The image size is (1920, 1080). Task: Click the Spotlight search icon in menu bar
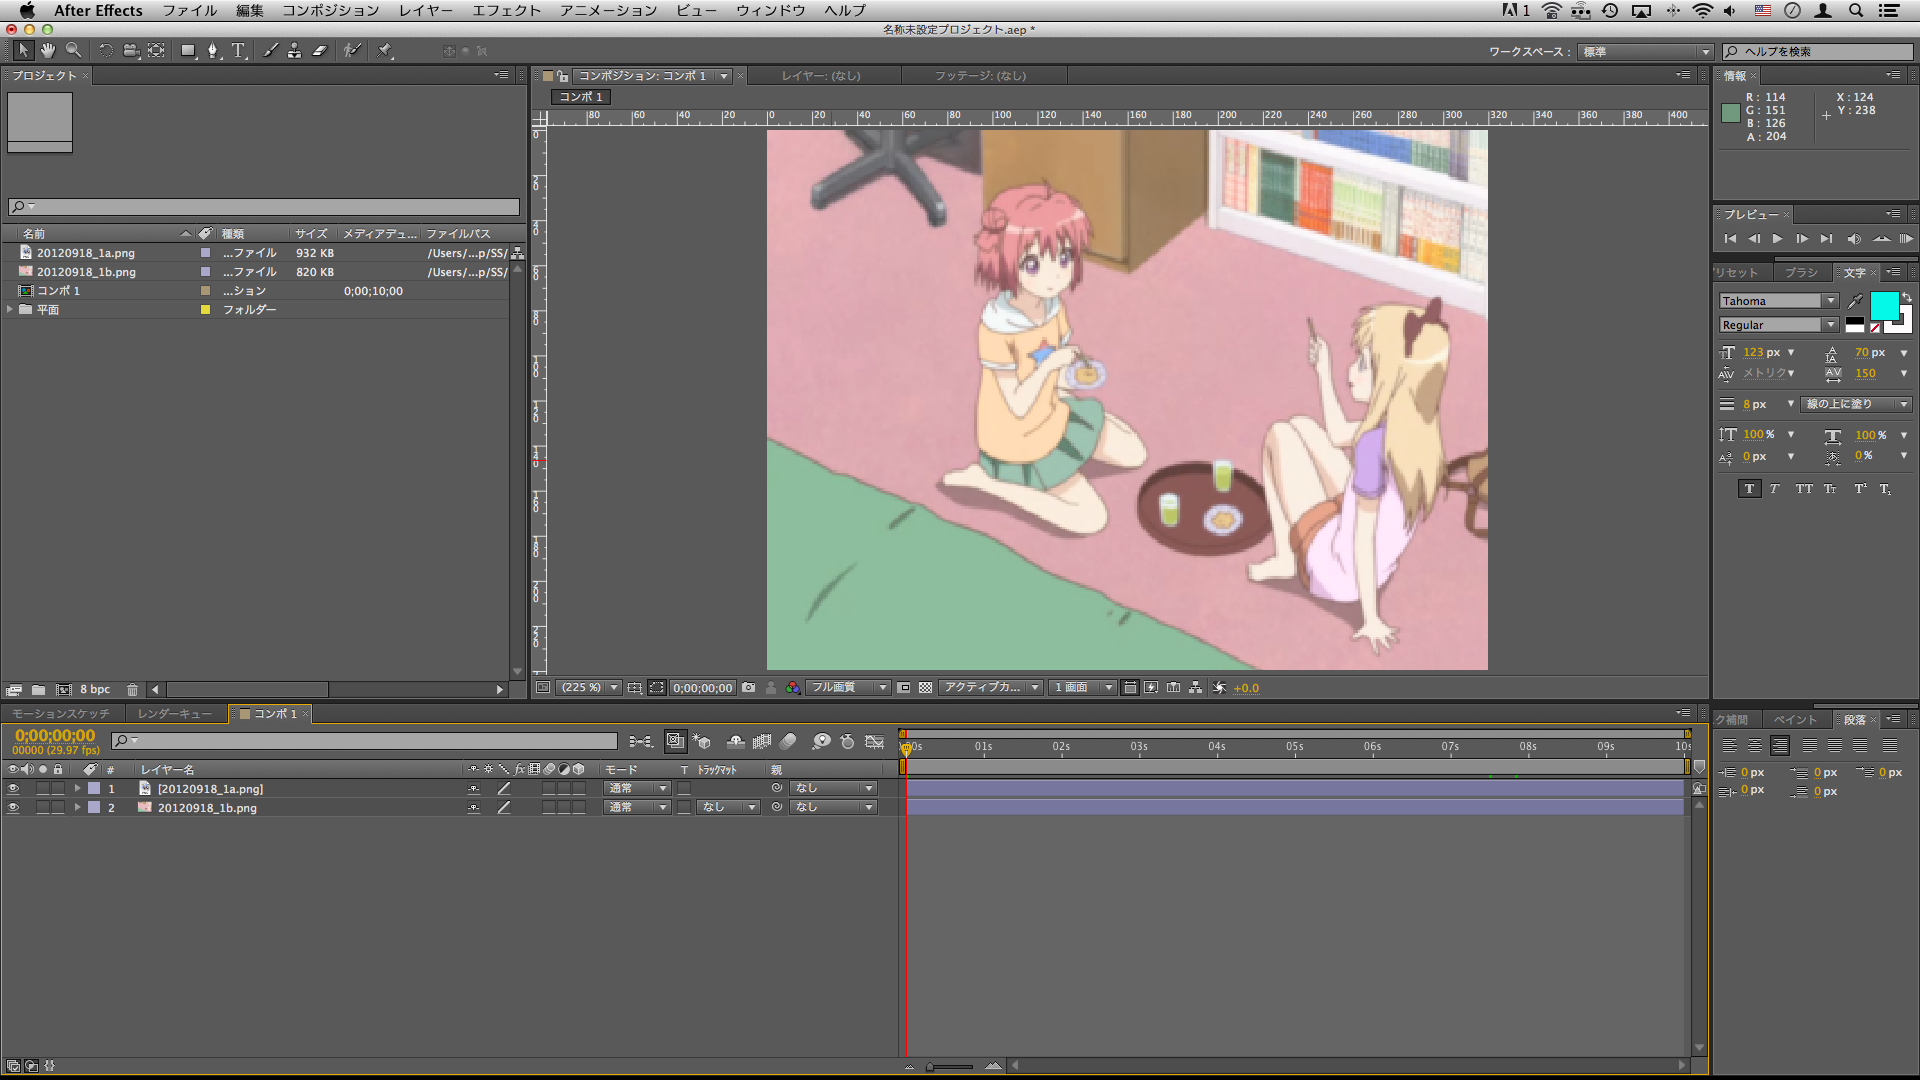pos(1855,10)
